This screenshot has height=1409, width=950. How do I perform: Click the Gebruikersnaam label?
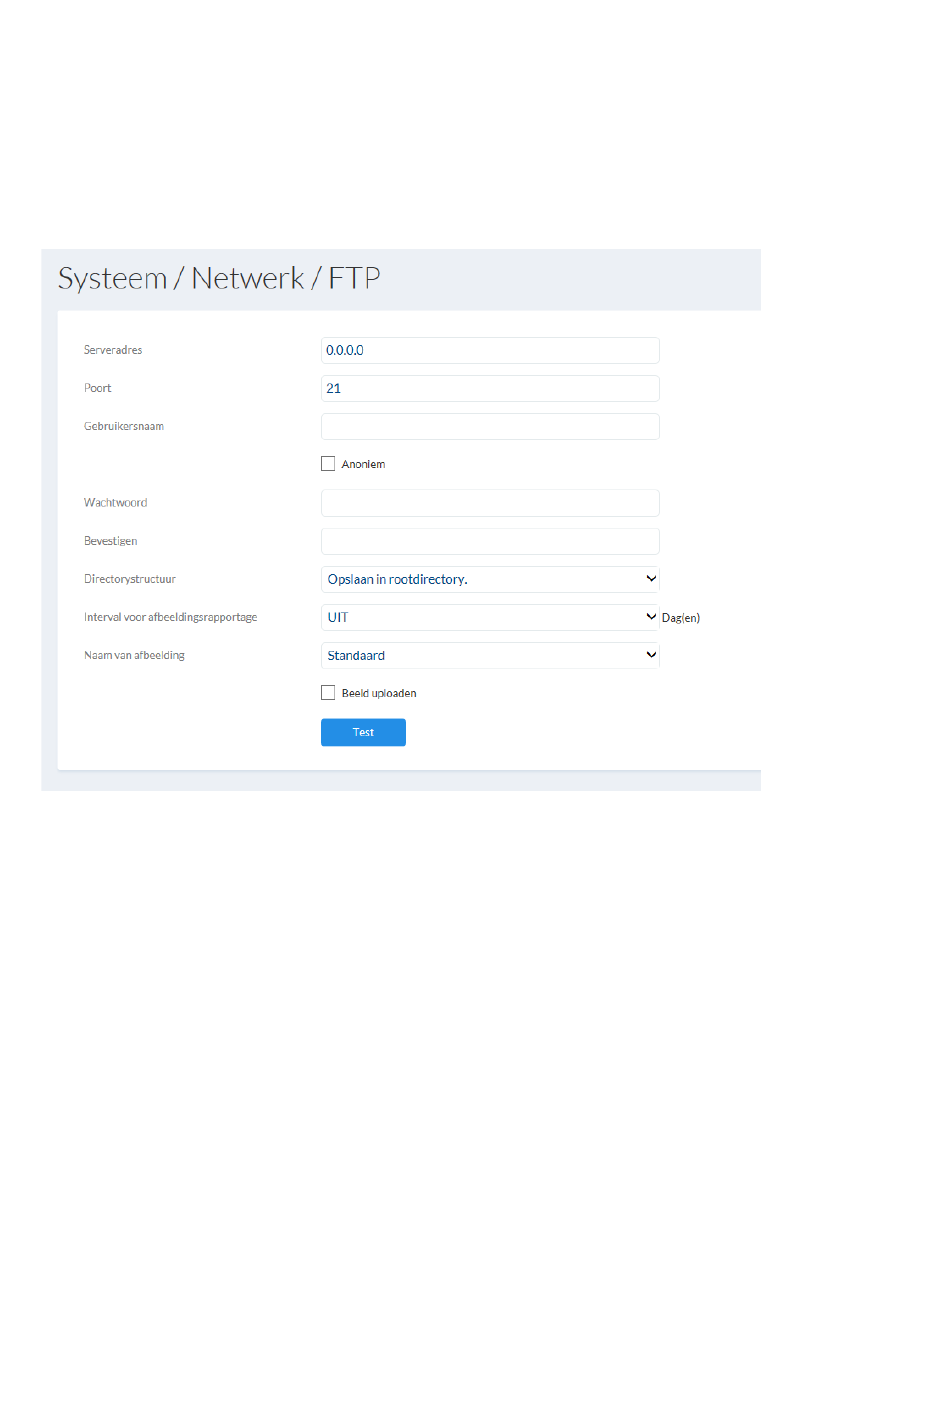click(124, 426)
